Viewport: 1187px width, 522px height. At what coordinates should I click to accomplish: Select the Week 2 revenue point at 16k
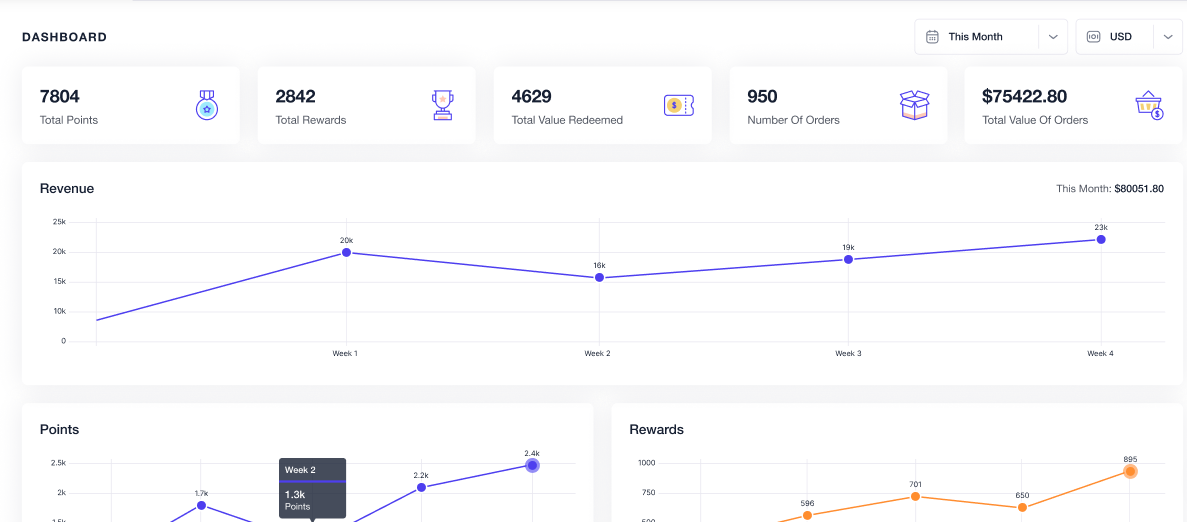point(599,277)
